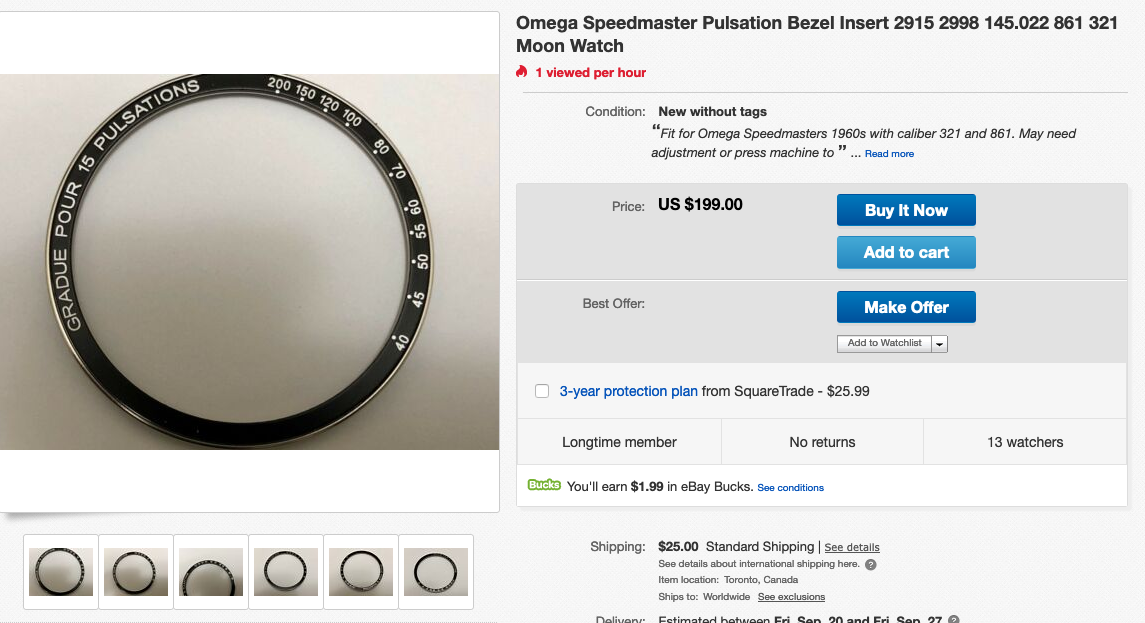Click the Add to Watchlist button
Image resolution: width=1145 pixels, height=623 pixels.
(884, 343)
